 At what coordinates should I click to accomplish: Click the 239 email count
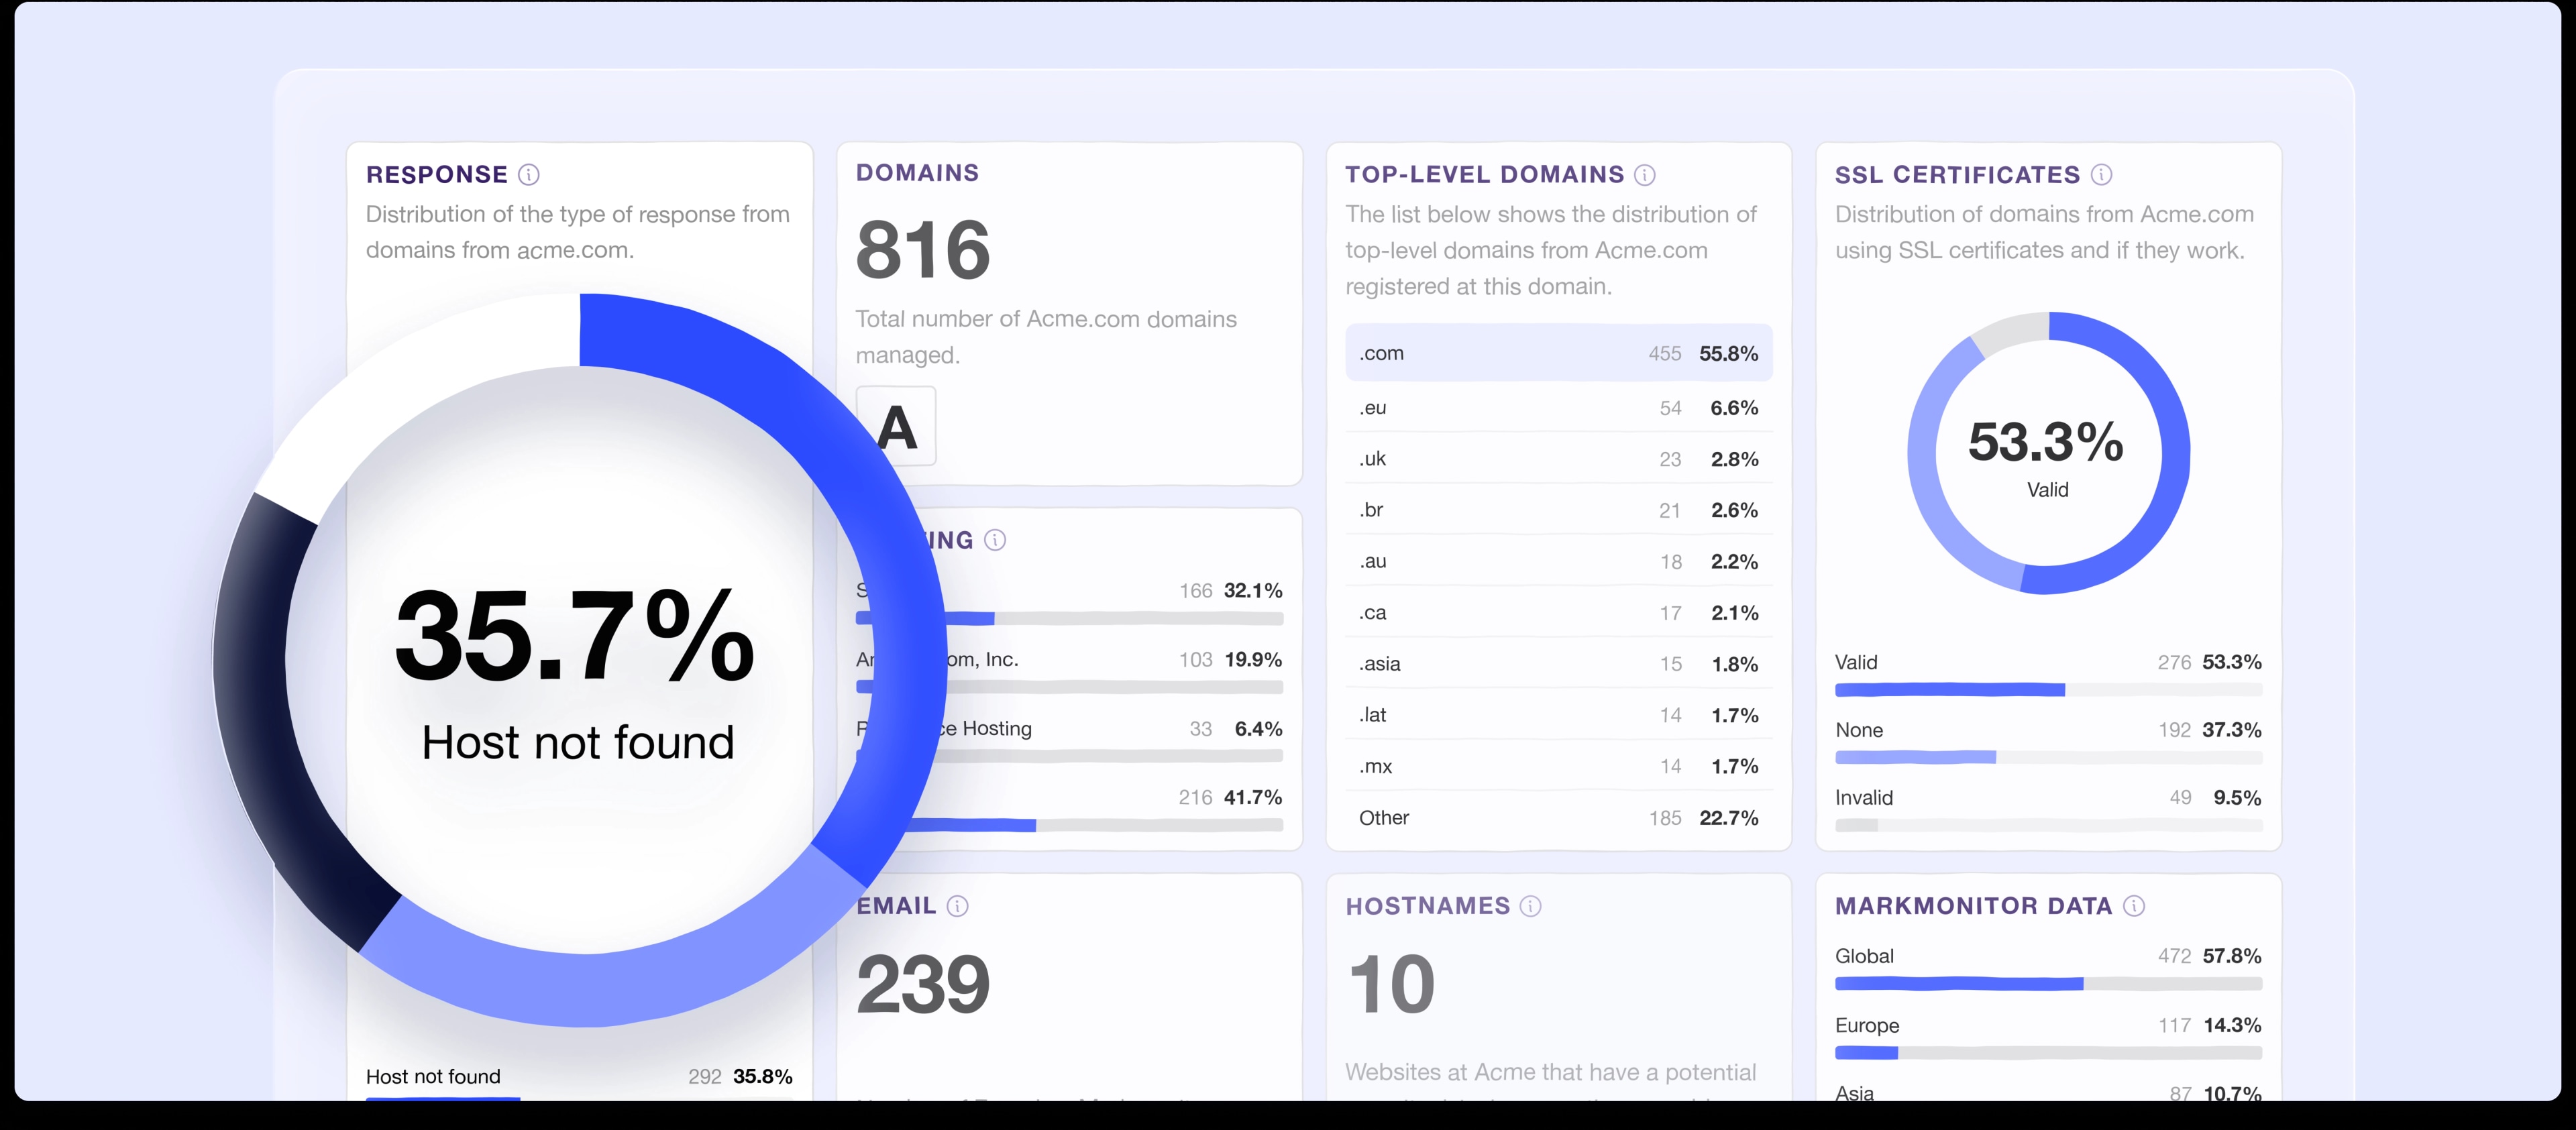(923, 985)
